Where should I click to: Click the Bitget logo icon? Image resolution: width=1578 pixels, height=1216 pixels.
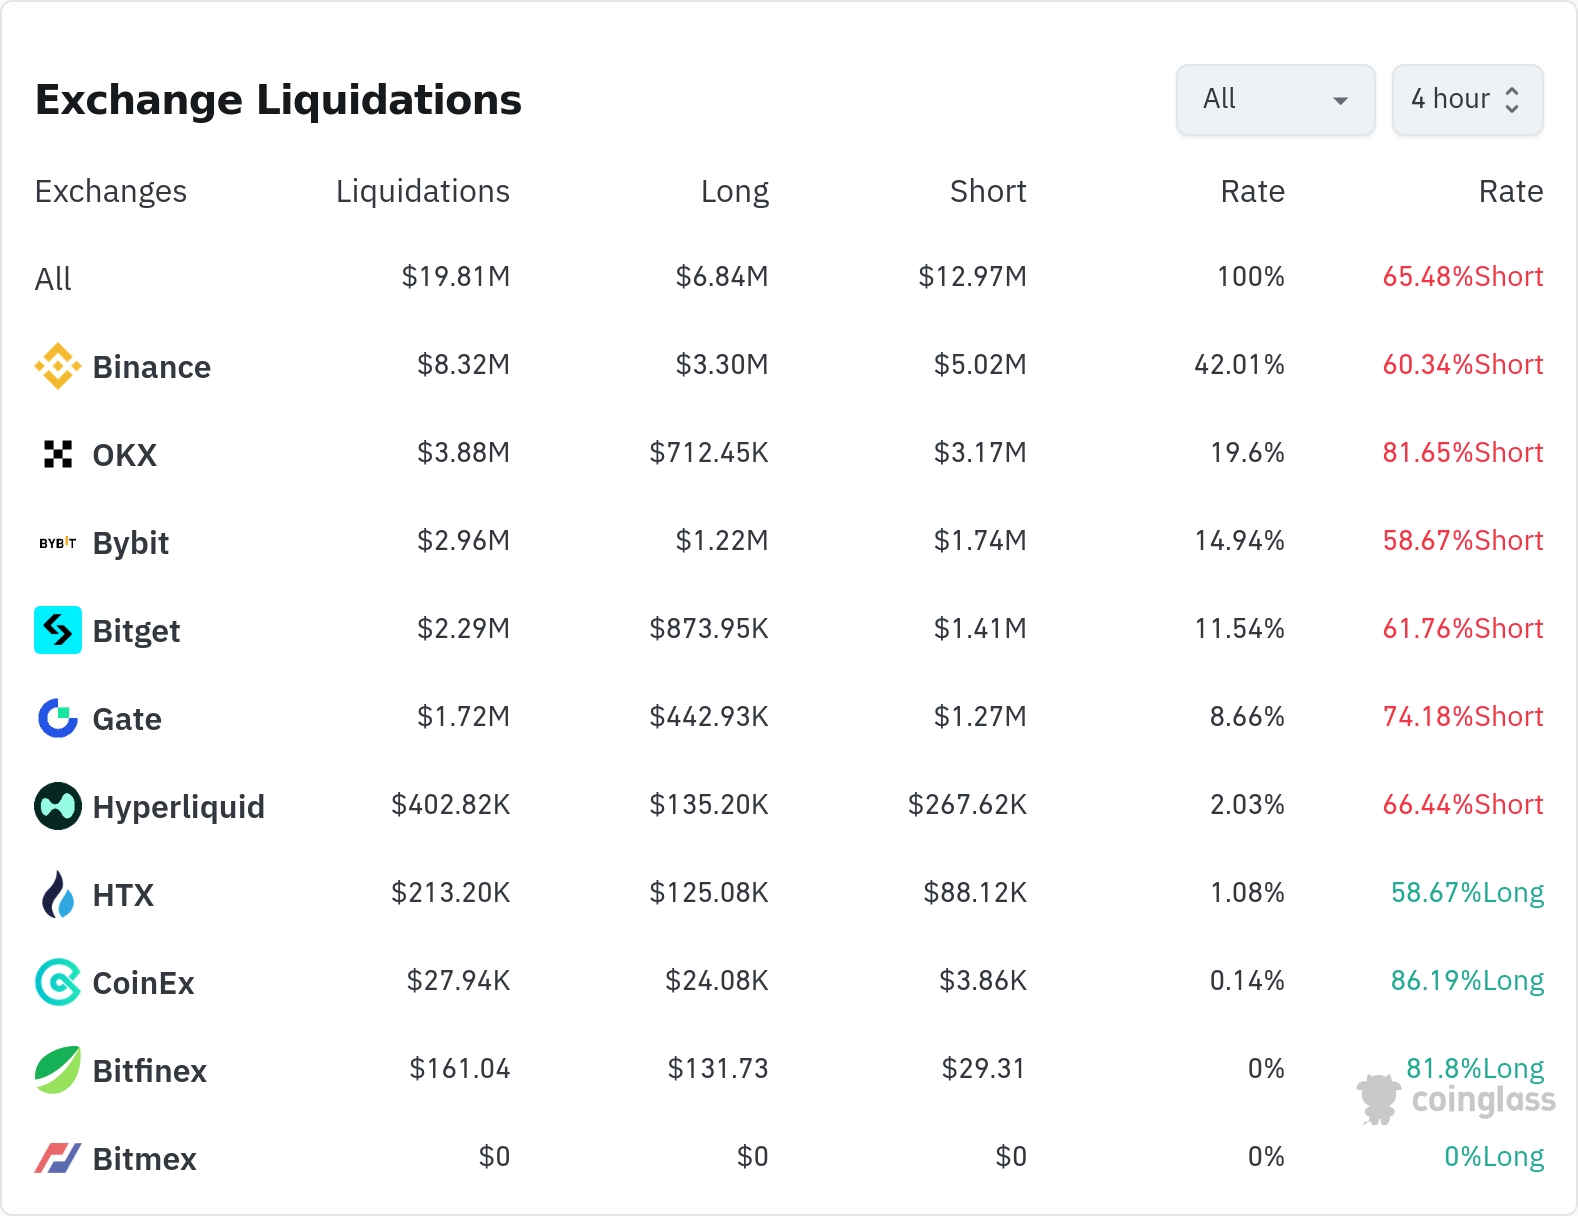pos(58,630)
